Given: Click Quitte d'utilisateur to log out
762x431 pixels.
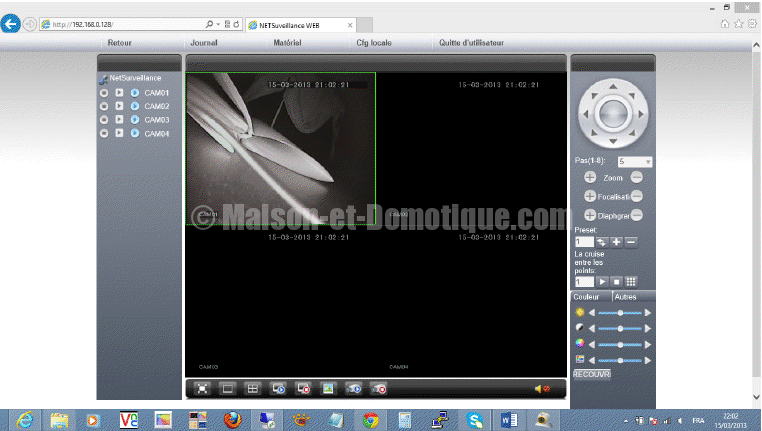Looking at the screenshot, I should (471, 43).
